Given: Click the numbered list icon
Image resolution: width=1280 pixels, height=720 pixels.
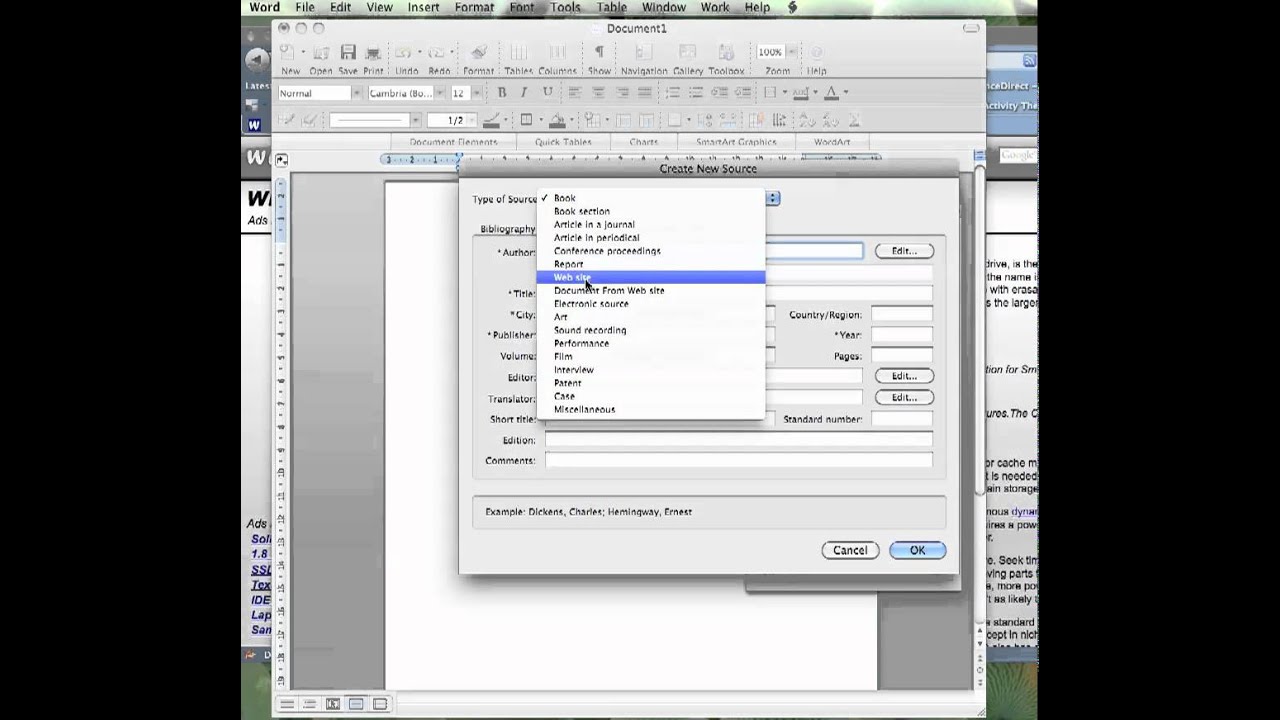Looking at the screenshot, I should (x=674, y=92).
